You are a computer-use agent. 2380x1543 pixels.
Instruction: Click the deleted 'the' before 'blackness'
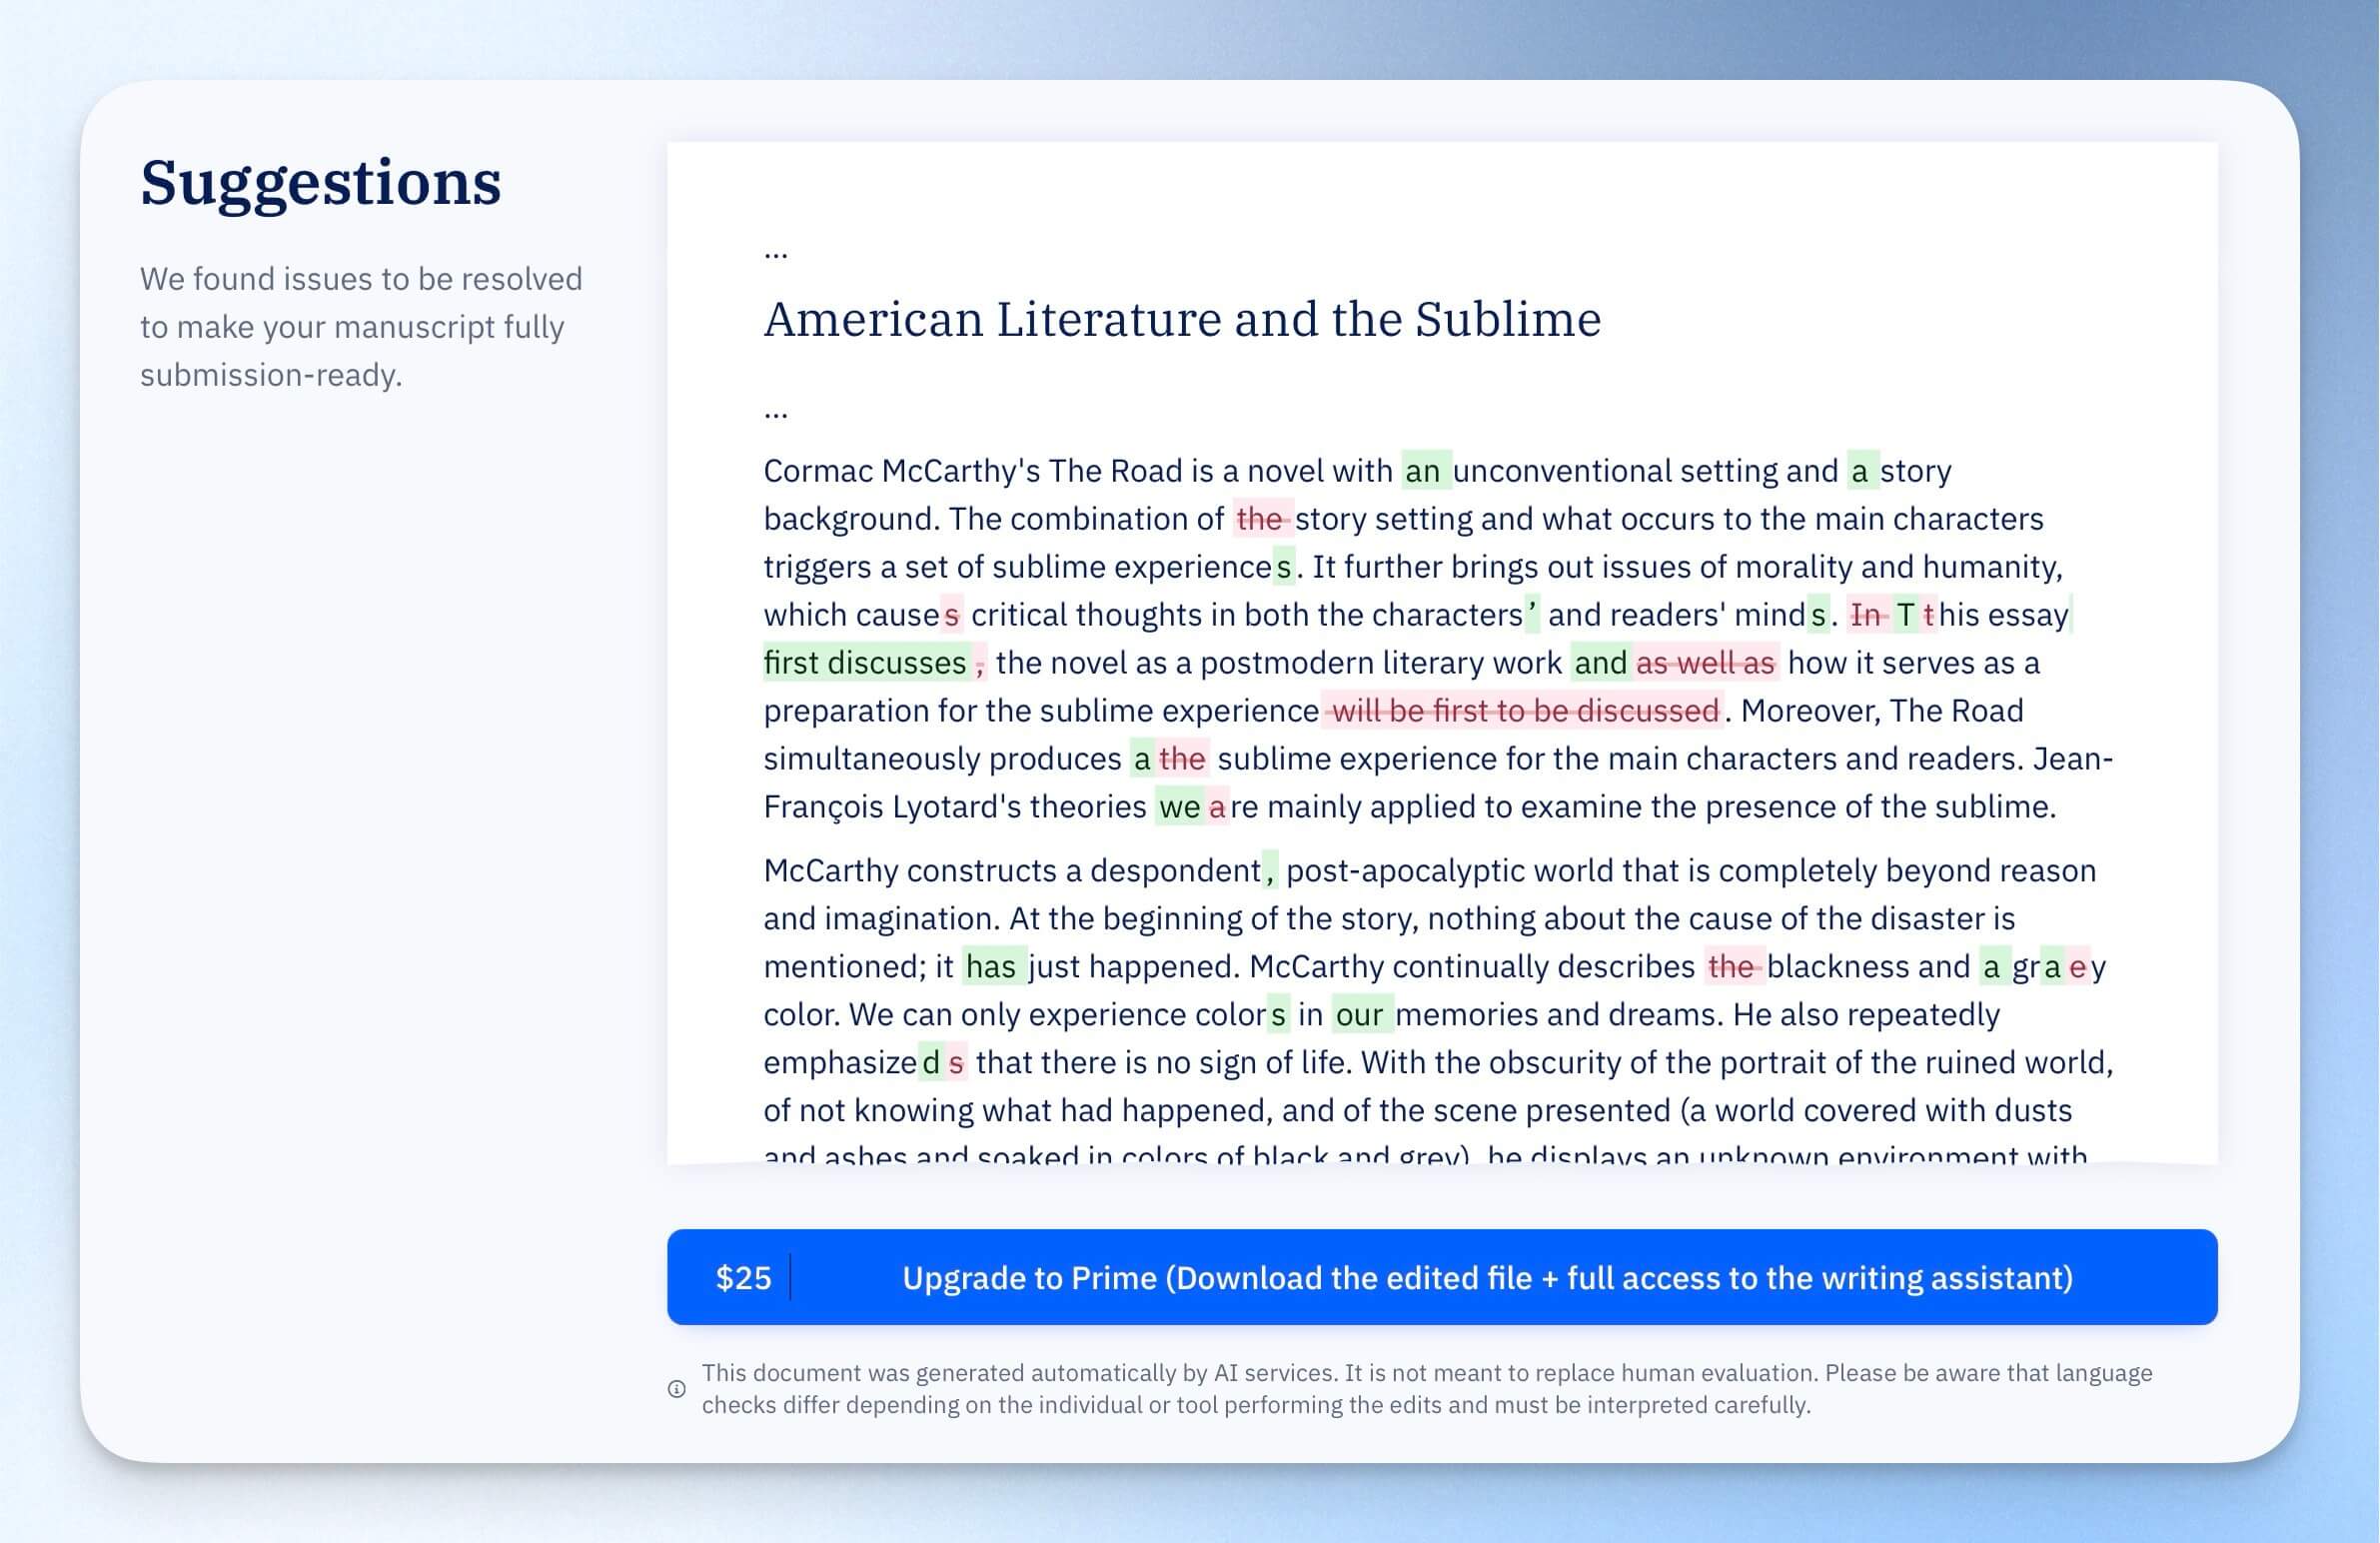[x=1734, y=966]
